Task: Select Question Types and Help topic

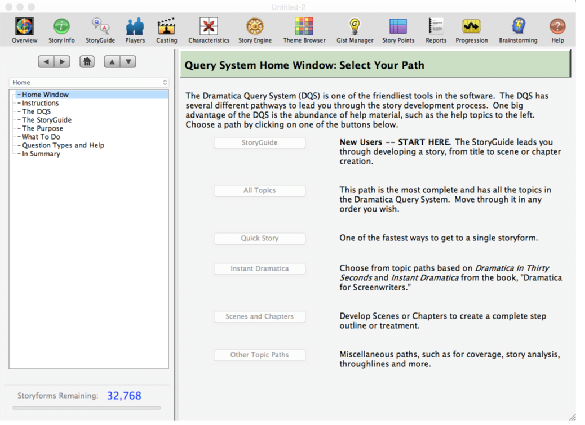Action: (63, 145)
